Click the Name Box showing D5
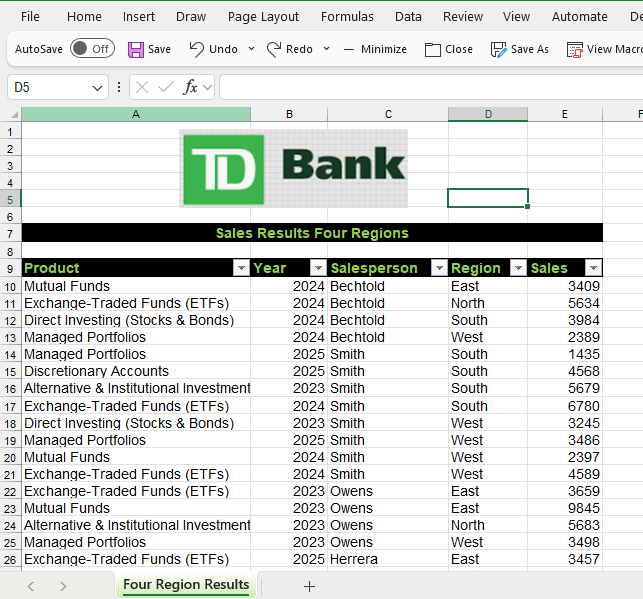The width and height of the screenshot is (643, 599). tap(50, 88)
